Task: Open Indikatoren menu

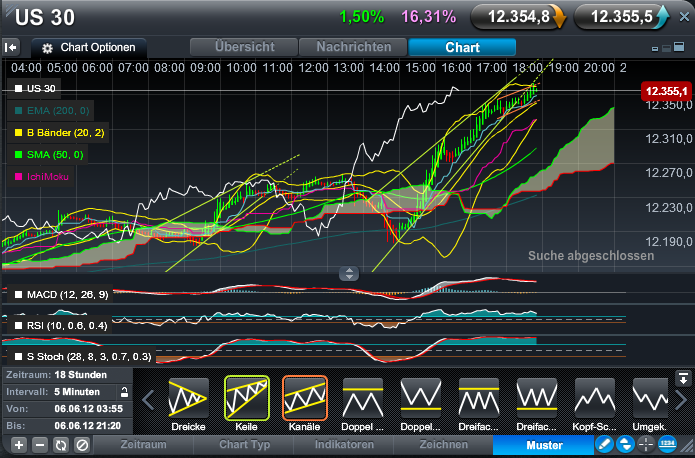Action: (344, 445)
